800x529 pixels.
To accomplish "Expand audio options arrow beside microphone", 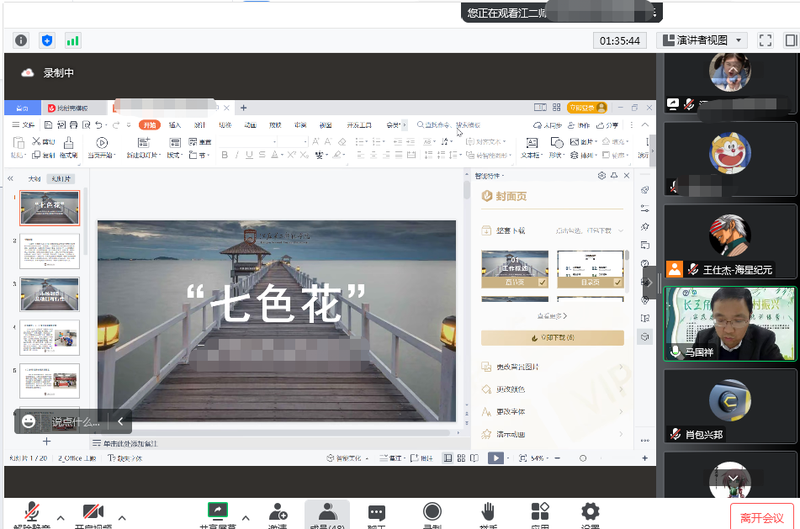I will point(60,516).
